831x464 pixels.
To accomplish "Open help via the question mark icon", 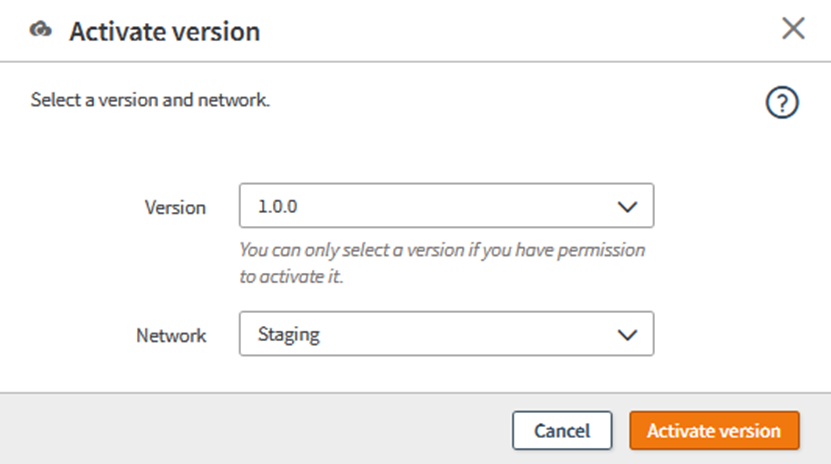I will [781, 103].
